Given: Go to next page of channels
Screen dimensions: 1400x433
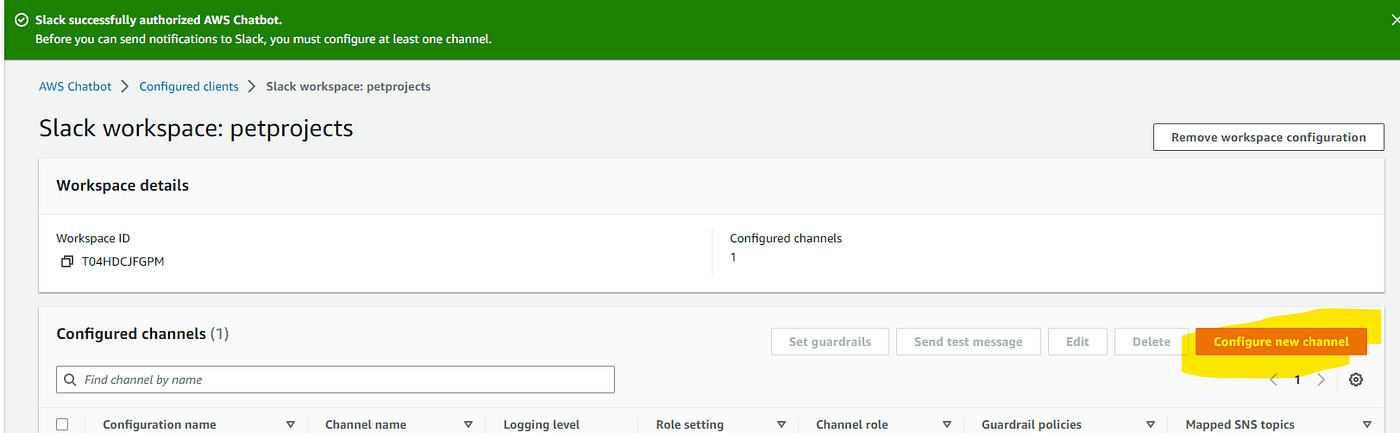Looking at the screenshot, I should tap(1321, 380).
